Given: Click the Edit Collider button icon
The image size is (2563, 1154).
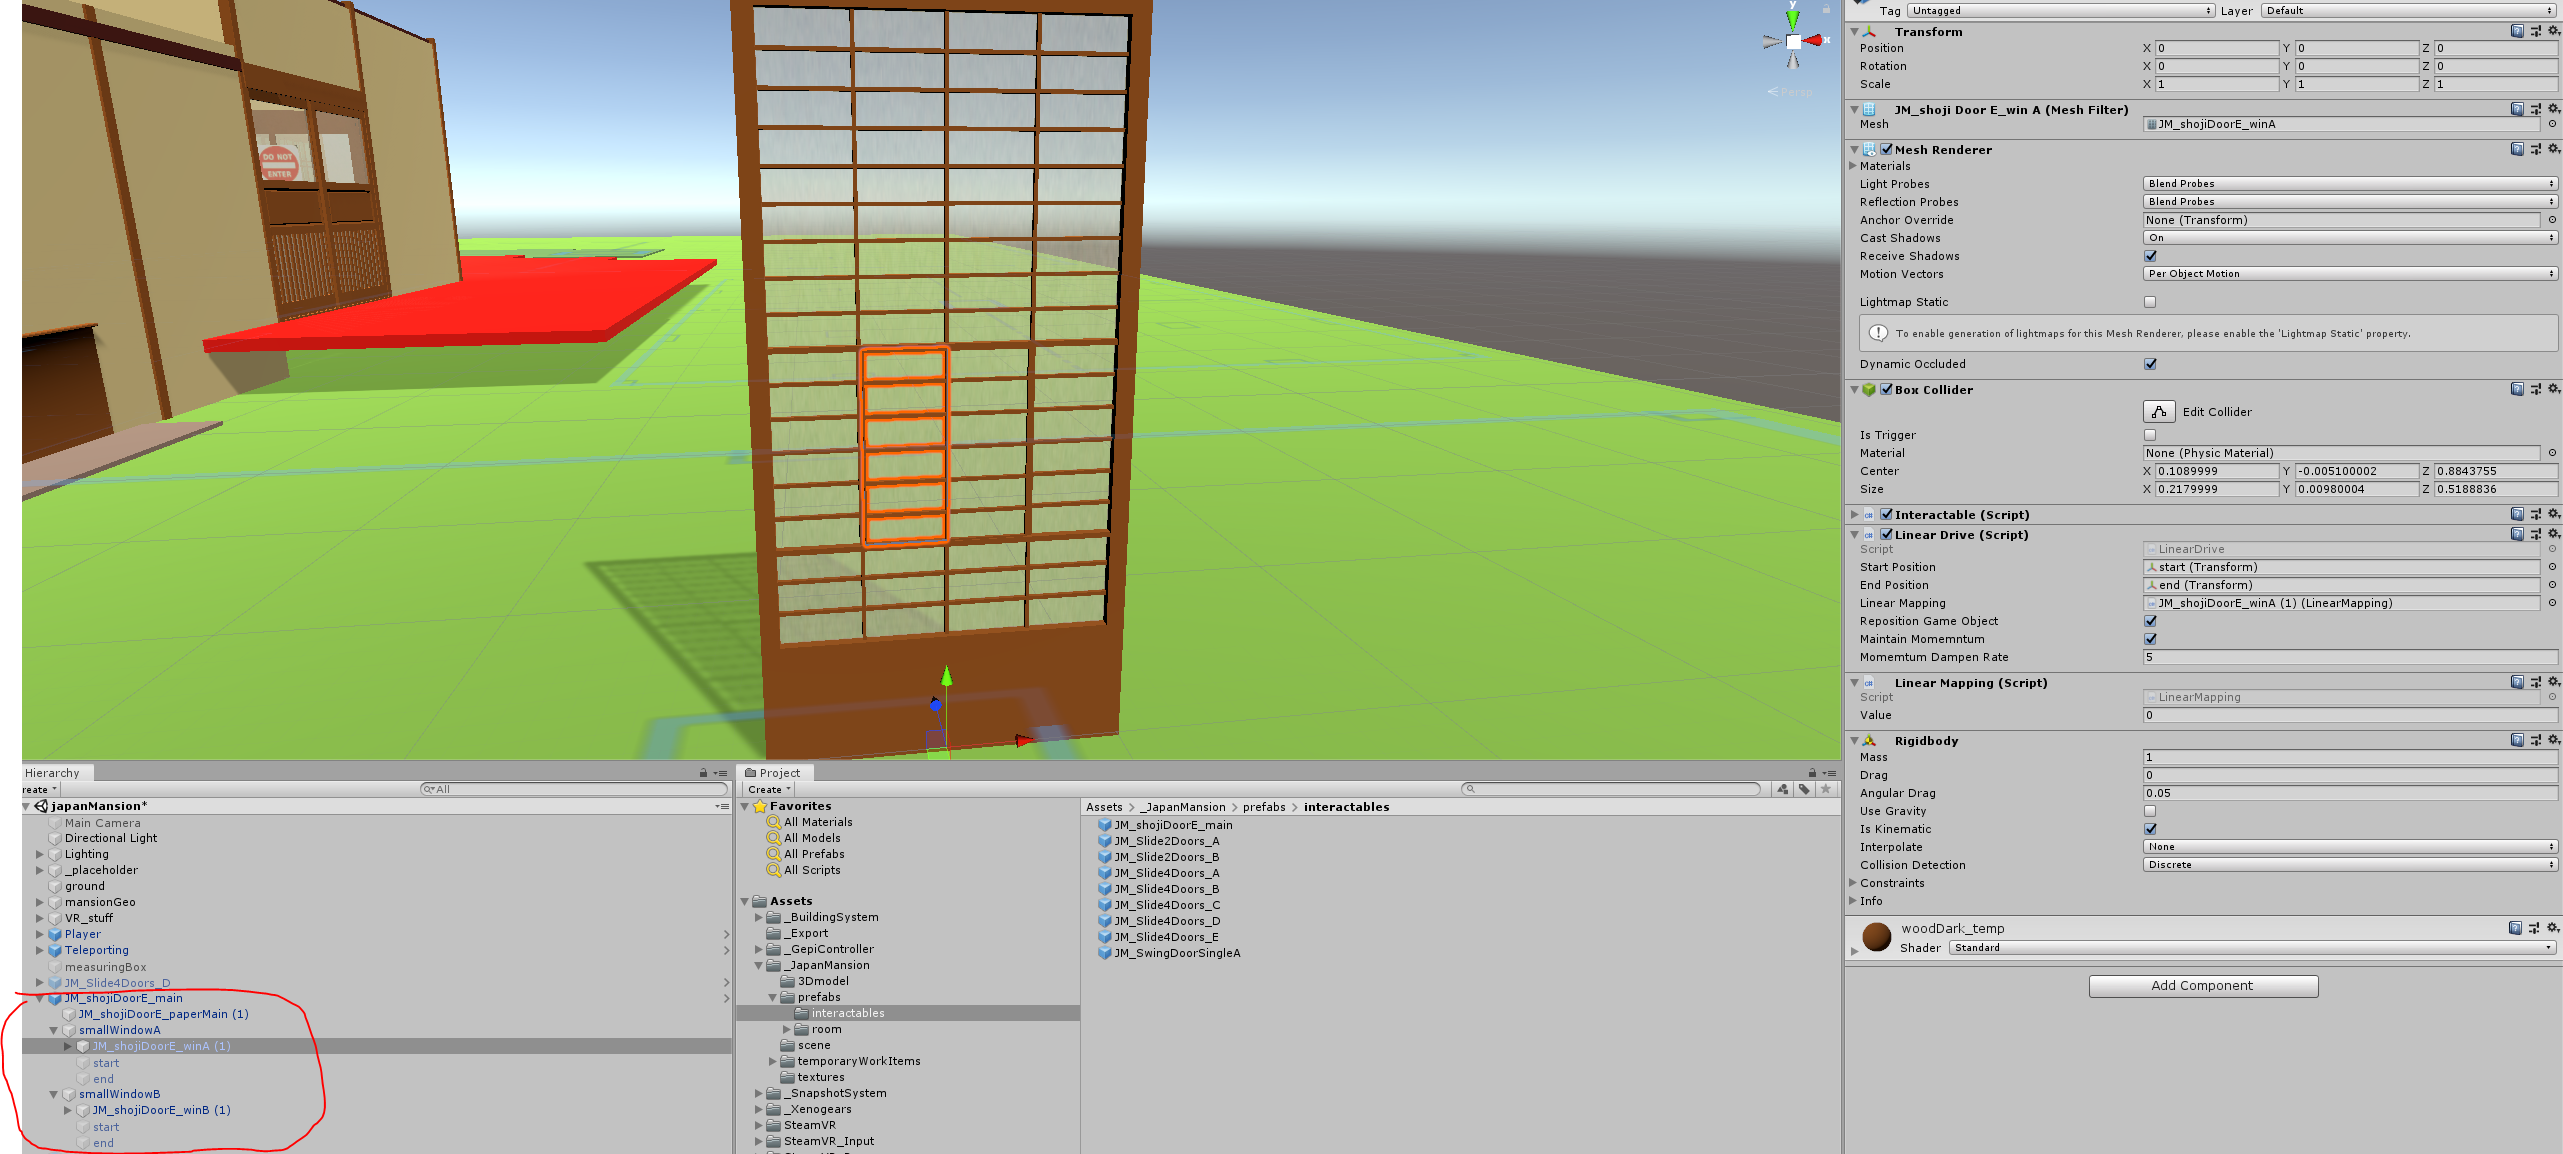Looking at the screenshot, I should [x=2158, y=412].
